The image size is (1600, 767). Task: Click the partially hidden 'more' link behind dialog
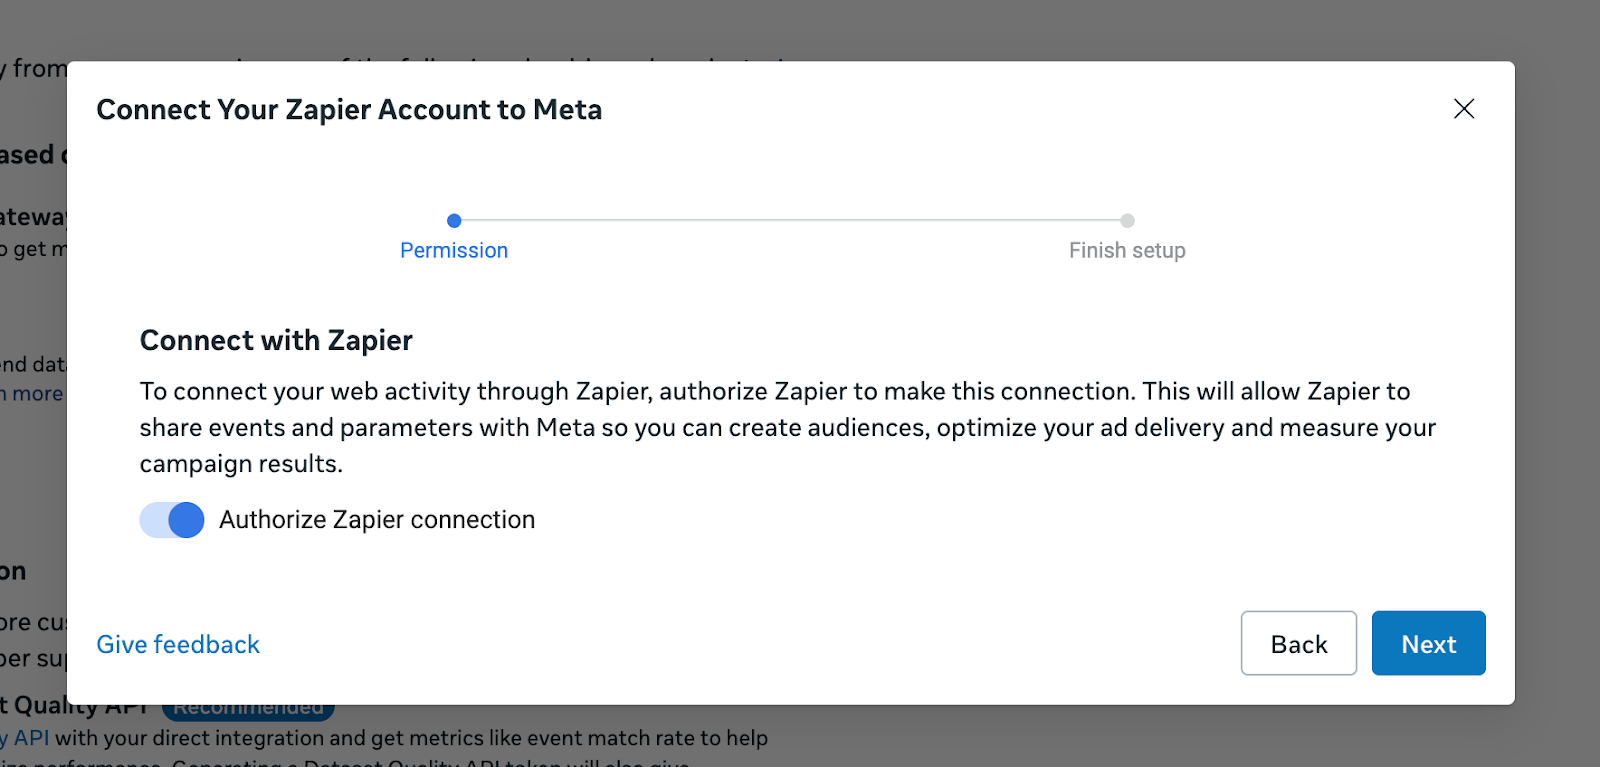pyautogui.click(x=36, y=394)
